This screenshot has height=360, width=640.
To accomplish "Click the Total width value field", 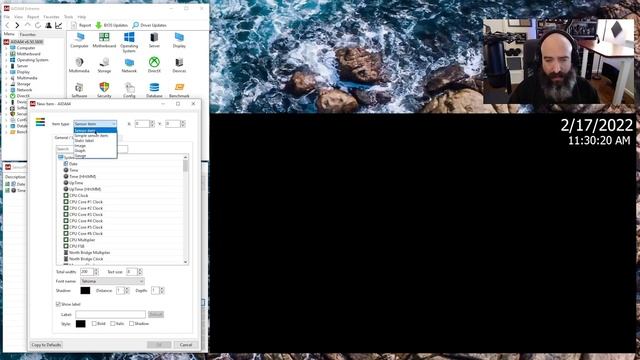I will pos(87,272).
